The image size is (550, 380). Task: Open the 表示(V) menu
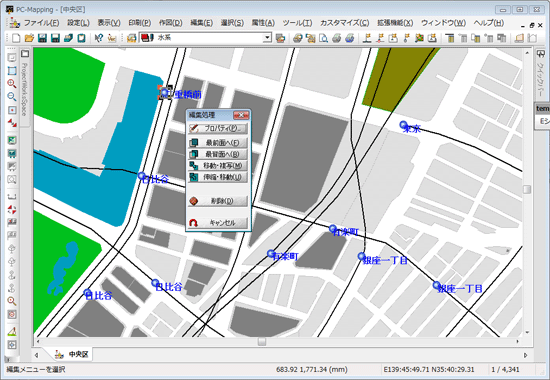[109, 23]
